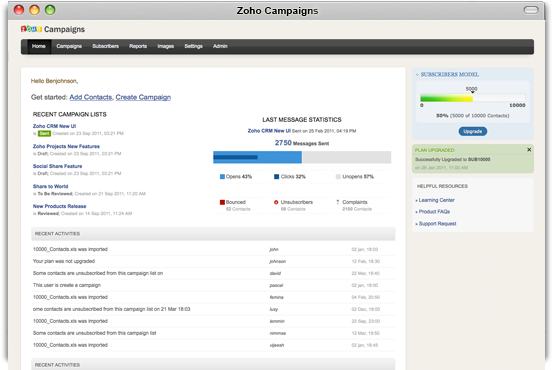Image resolution: width=552 pixels, height=370 pixels.
Task: Click the Add Contacts link
Action: [90, 98]
